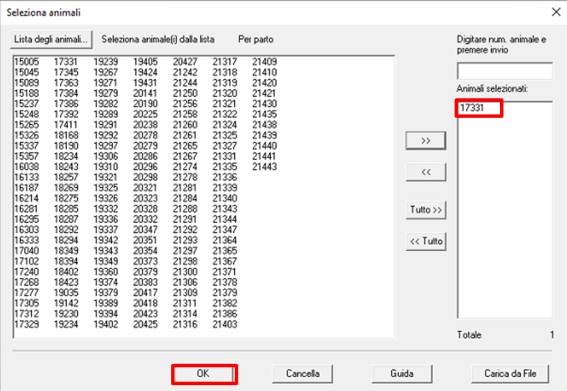Add all animals with Tutto >>
This screenshot has height=391, width=567.
click(x=426, y=210)
